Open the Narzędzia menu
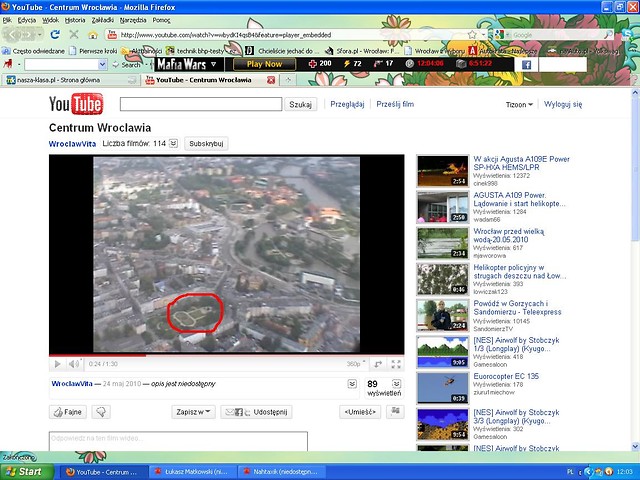The image size is (640, 480). click(133, 20)
